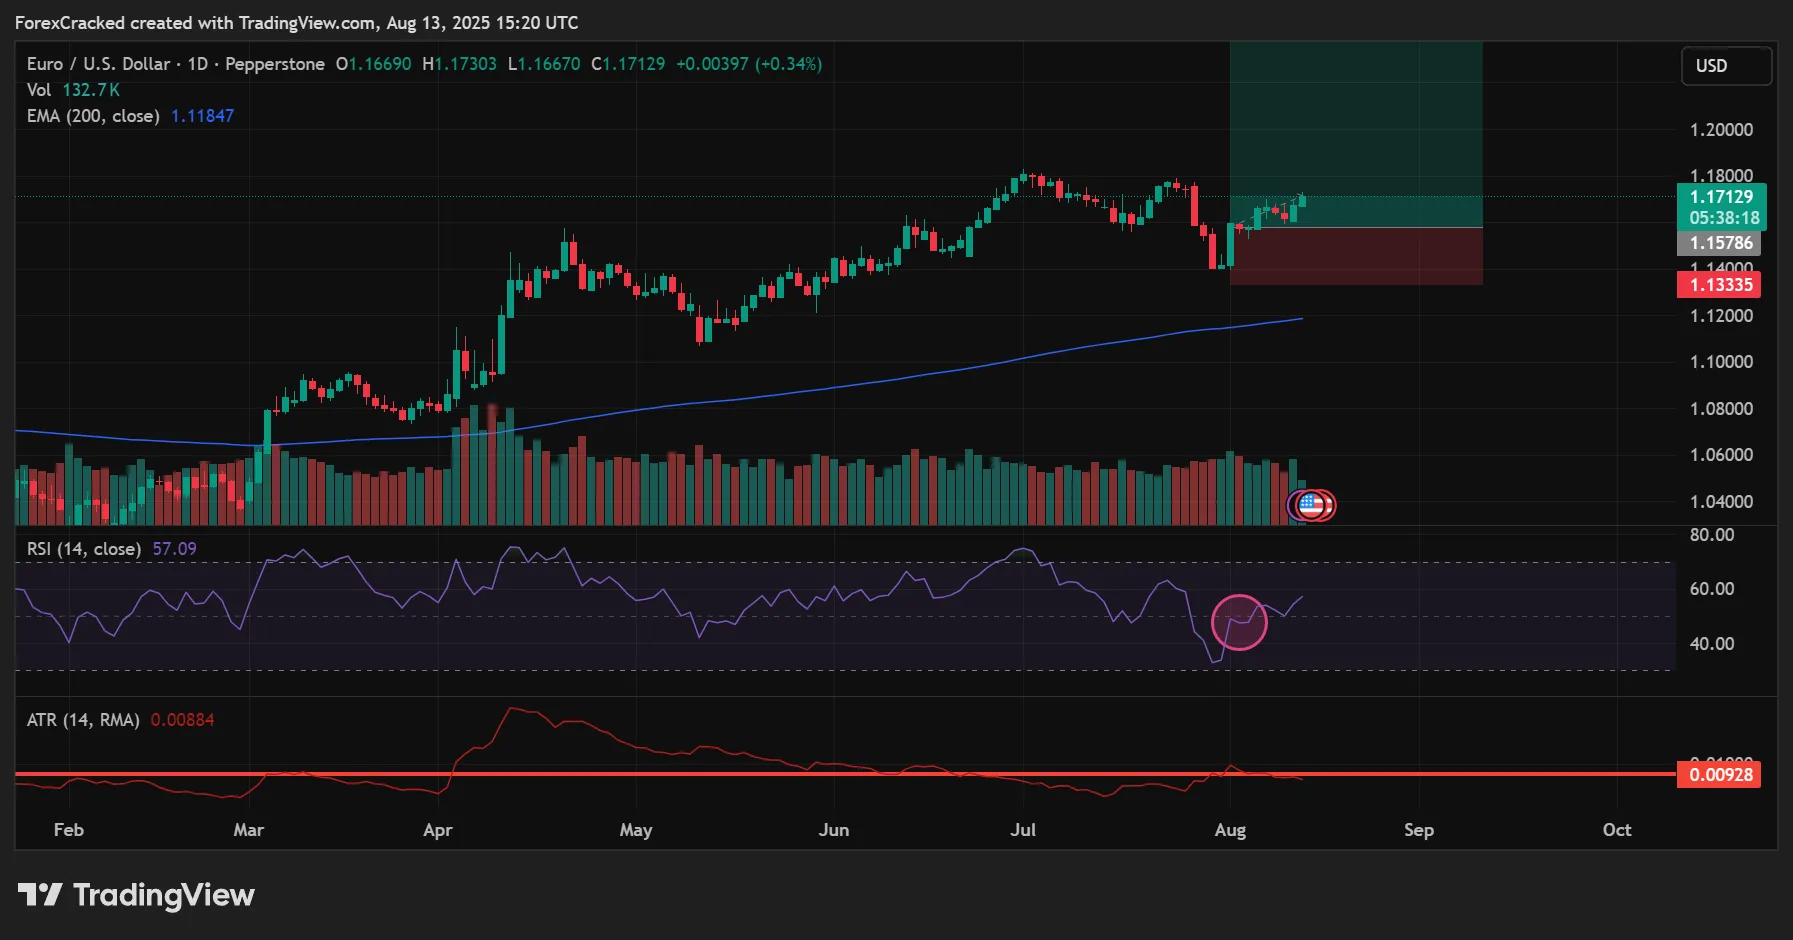Click the entry price label 1.15786
Screen dimensions: 1793x940
pyautogui.click(x=1725, y=242)
